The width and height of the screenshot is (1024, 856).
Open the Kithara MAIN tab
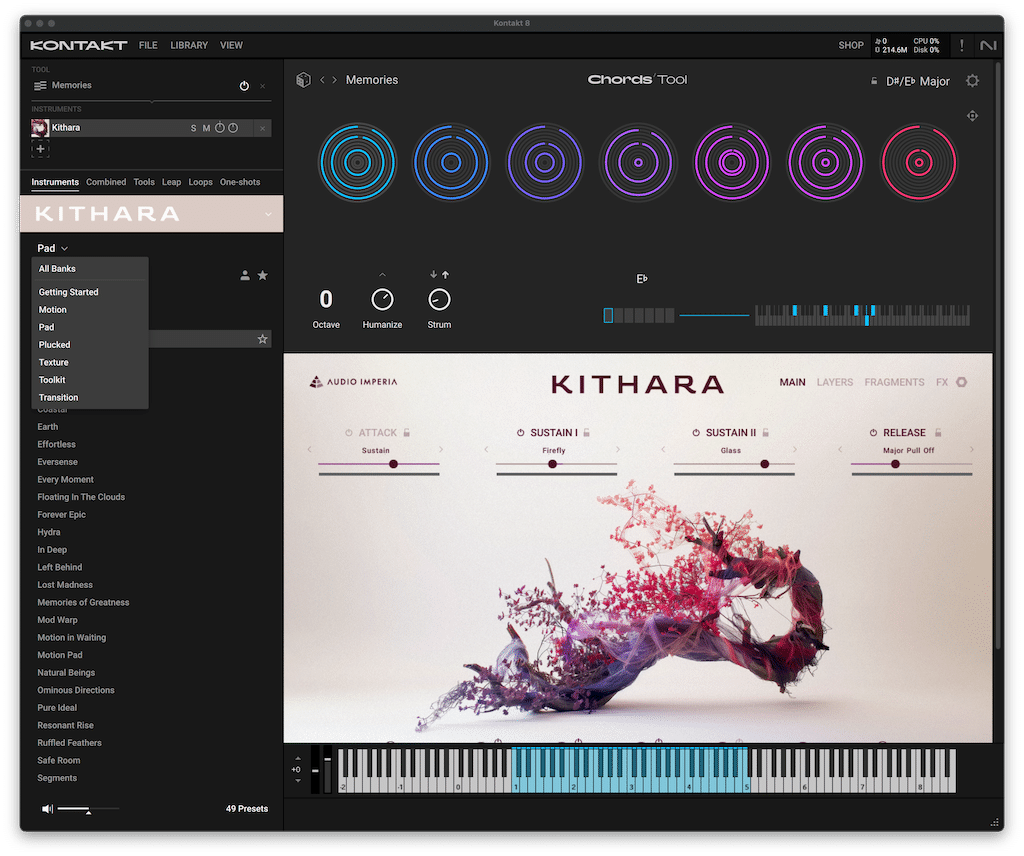pos(792,383)
